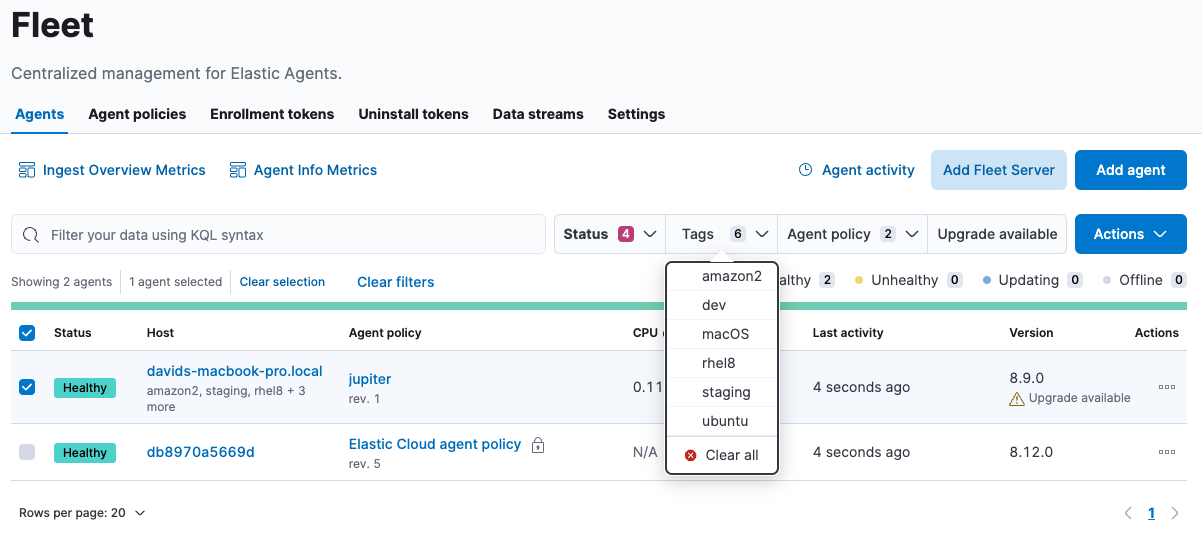
Task: Click the search magnifier icon in the KQL bar
Action: pos(31,235)
